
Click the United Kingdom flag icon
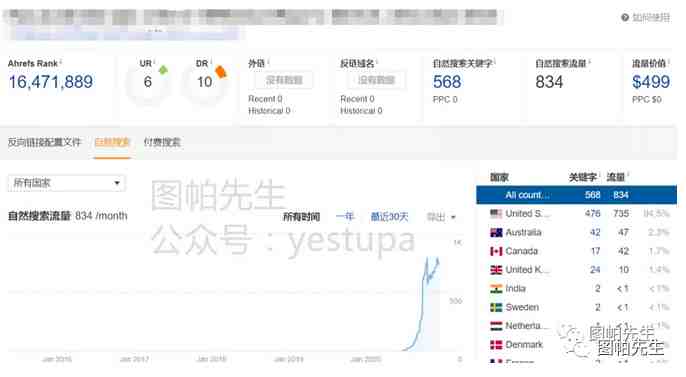(x=496, y=270)
